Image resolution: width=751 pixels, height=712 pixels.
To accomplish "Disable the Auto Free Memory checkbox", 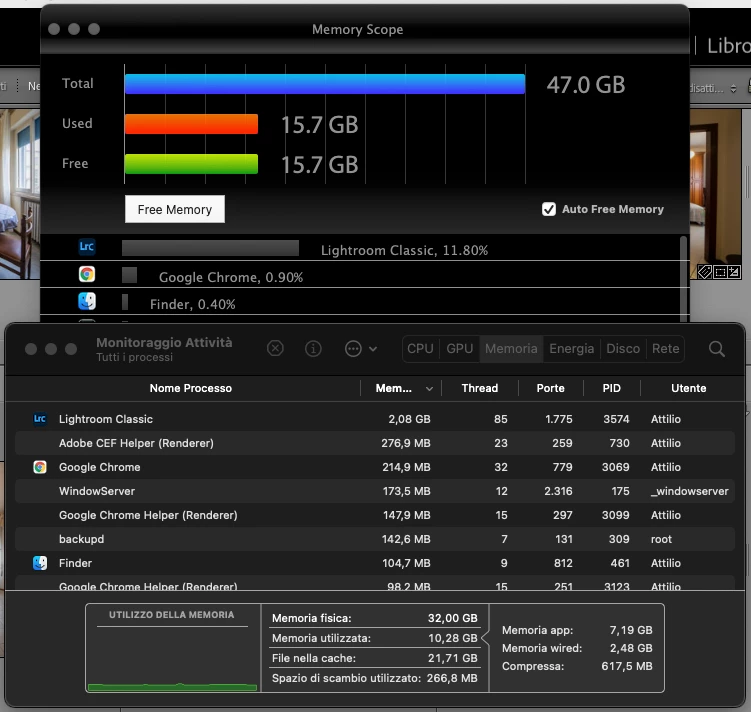I will pos(549,209).
